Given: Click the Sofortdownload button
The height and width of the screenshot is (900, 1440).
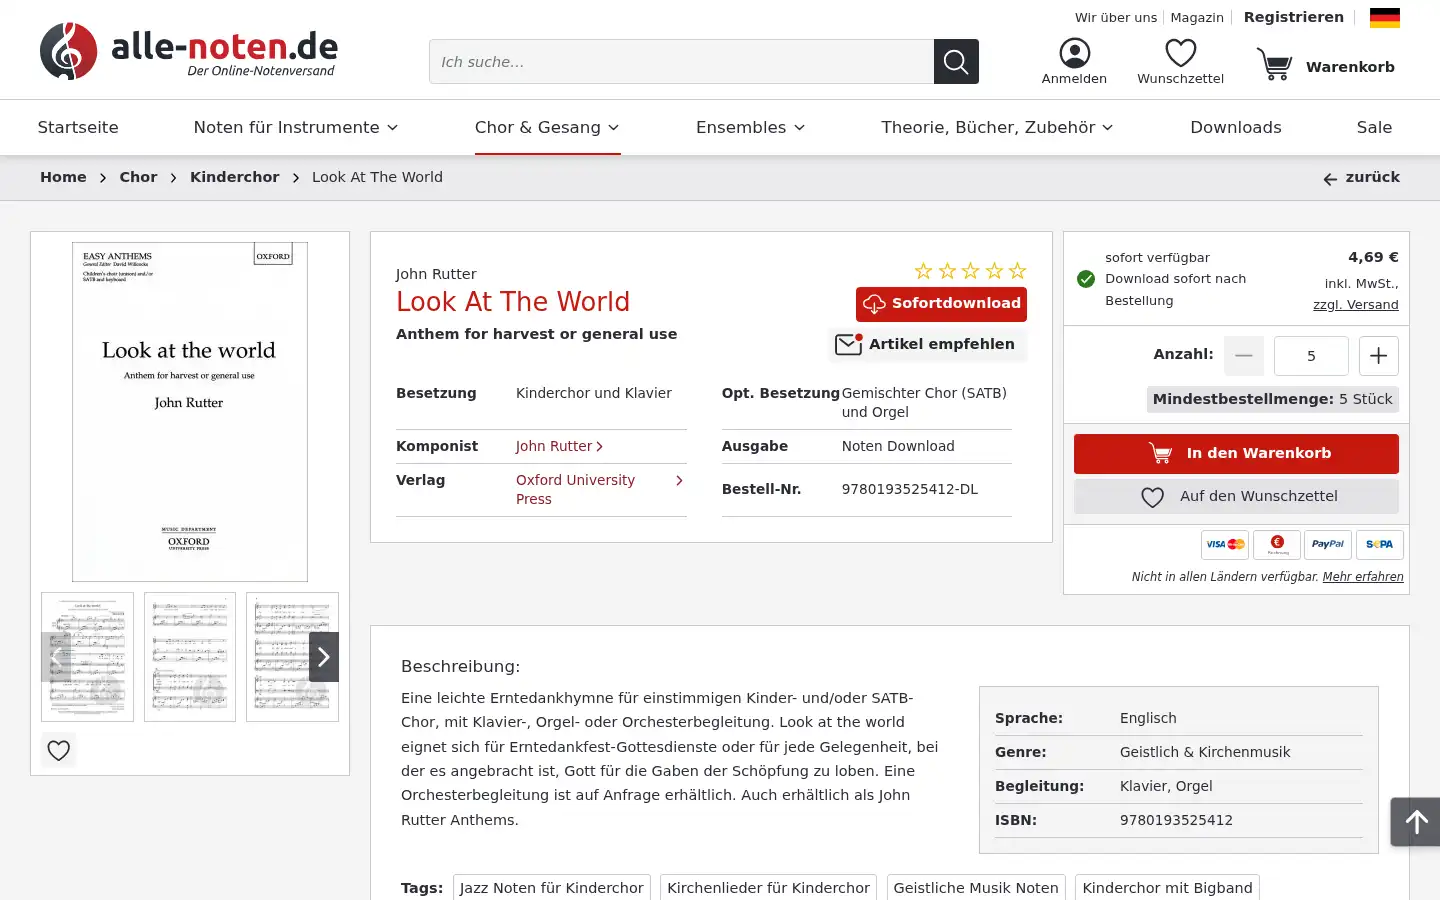Looking at the screenshot, I should (941, 304).
